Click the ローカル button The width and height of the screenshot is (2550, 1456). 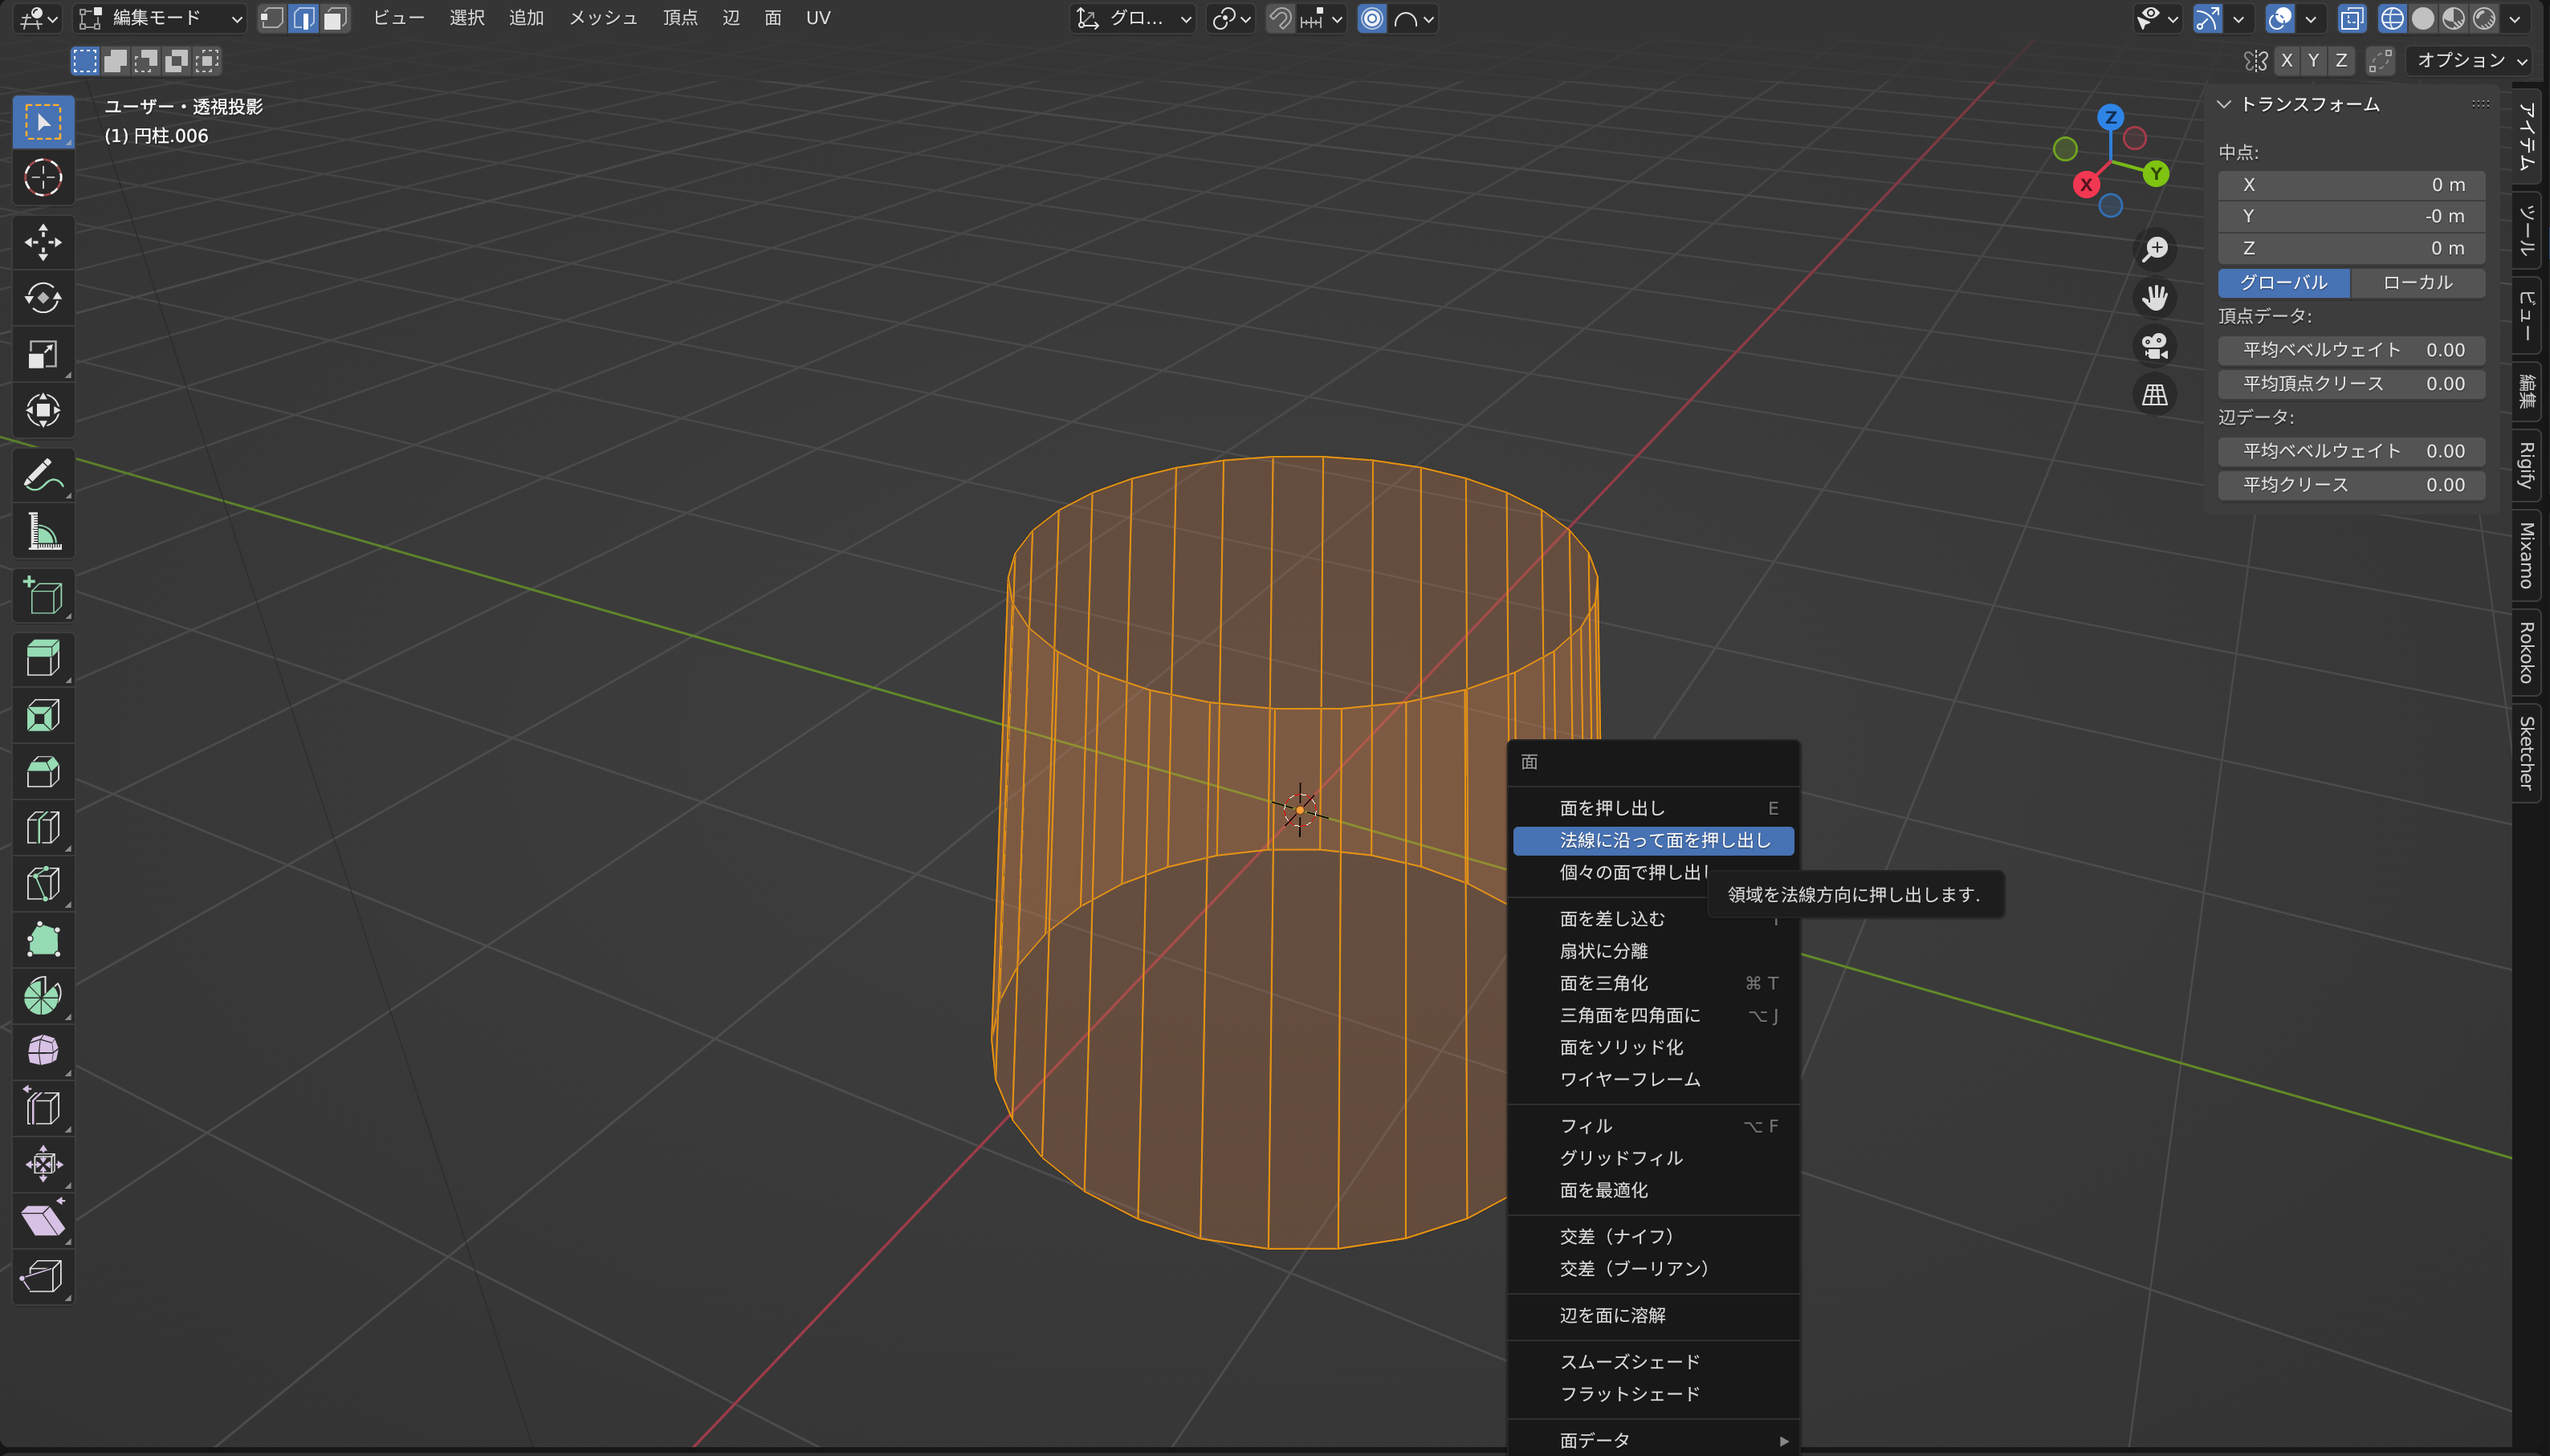[x=2417, y=283]
